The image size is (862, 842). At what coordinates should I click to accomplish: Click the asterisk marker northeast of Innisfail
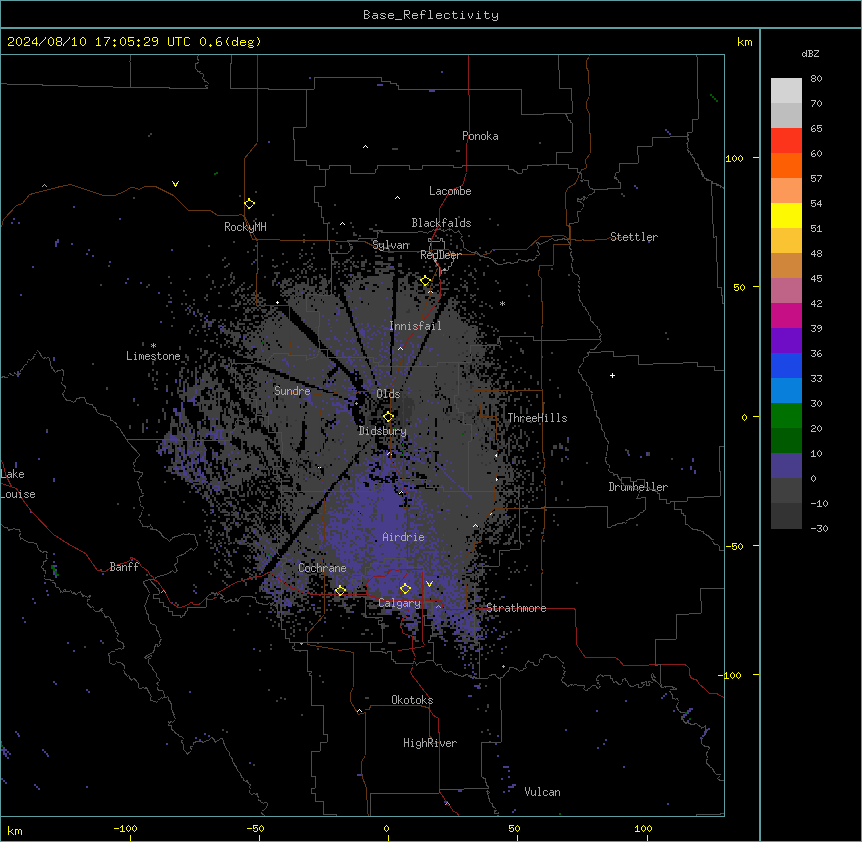tap(502, 303)
